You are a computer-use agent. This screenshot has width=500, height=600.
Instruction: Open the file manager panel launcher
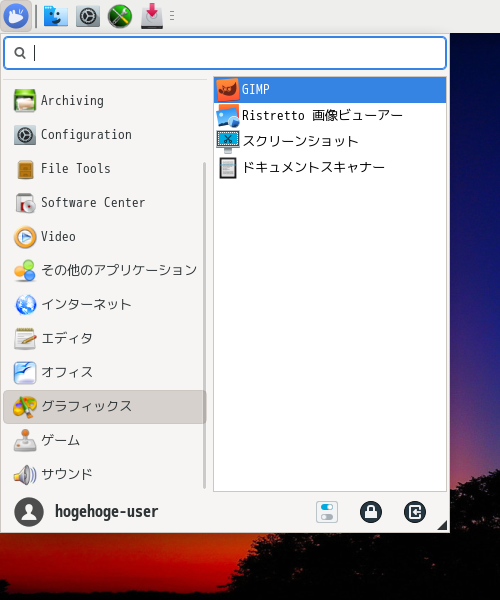56,16
